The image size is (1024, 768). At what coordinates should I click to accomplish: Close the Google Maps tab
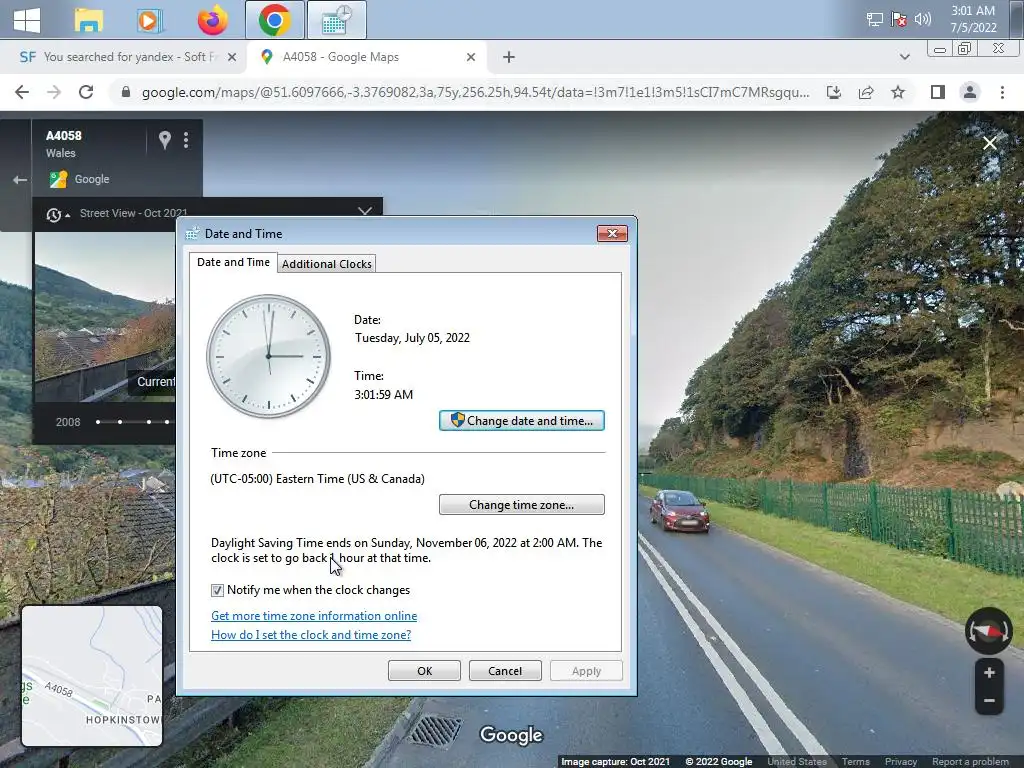click(x=471, y=57)
